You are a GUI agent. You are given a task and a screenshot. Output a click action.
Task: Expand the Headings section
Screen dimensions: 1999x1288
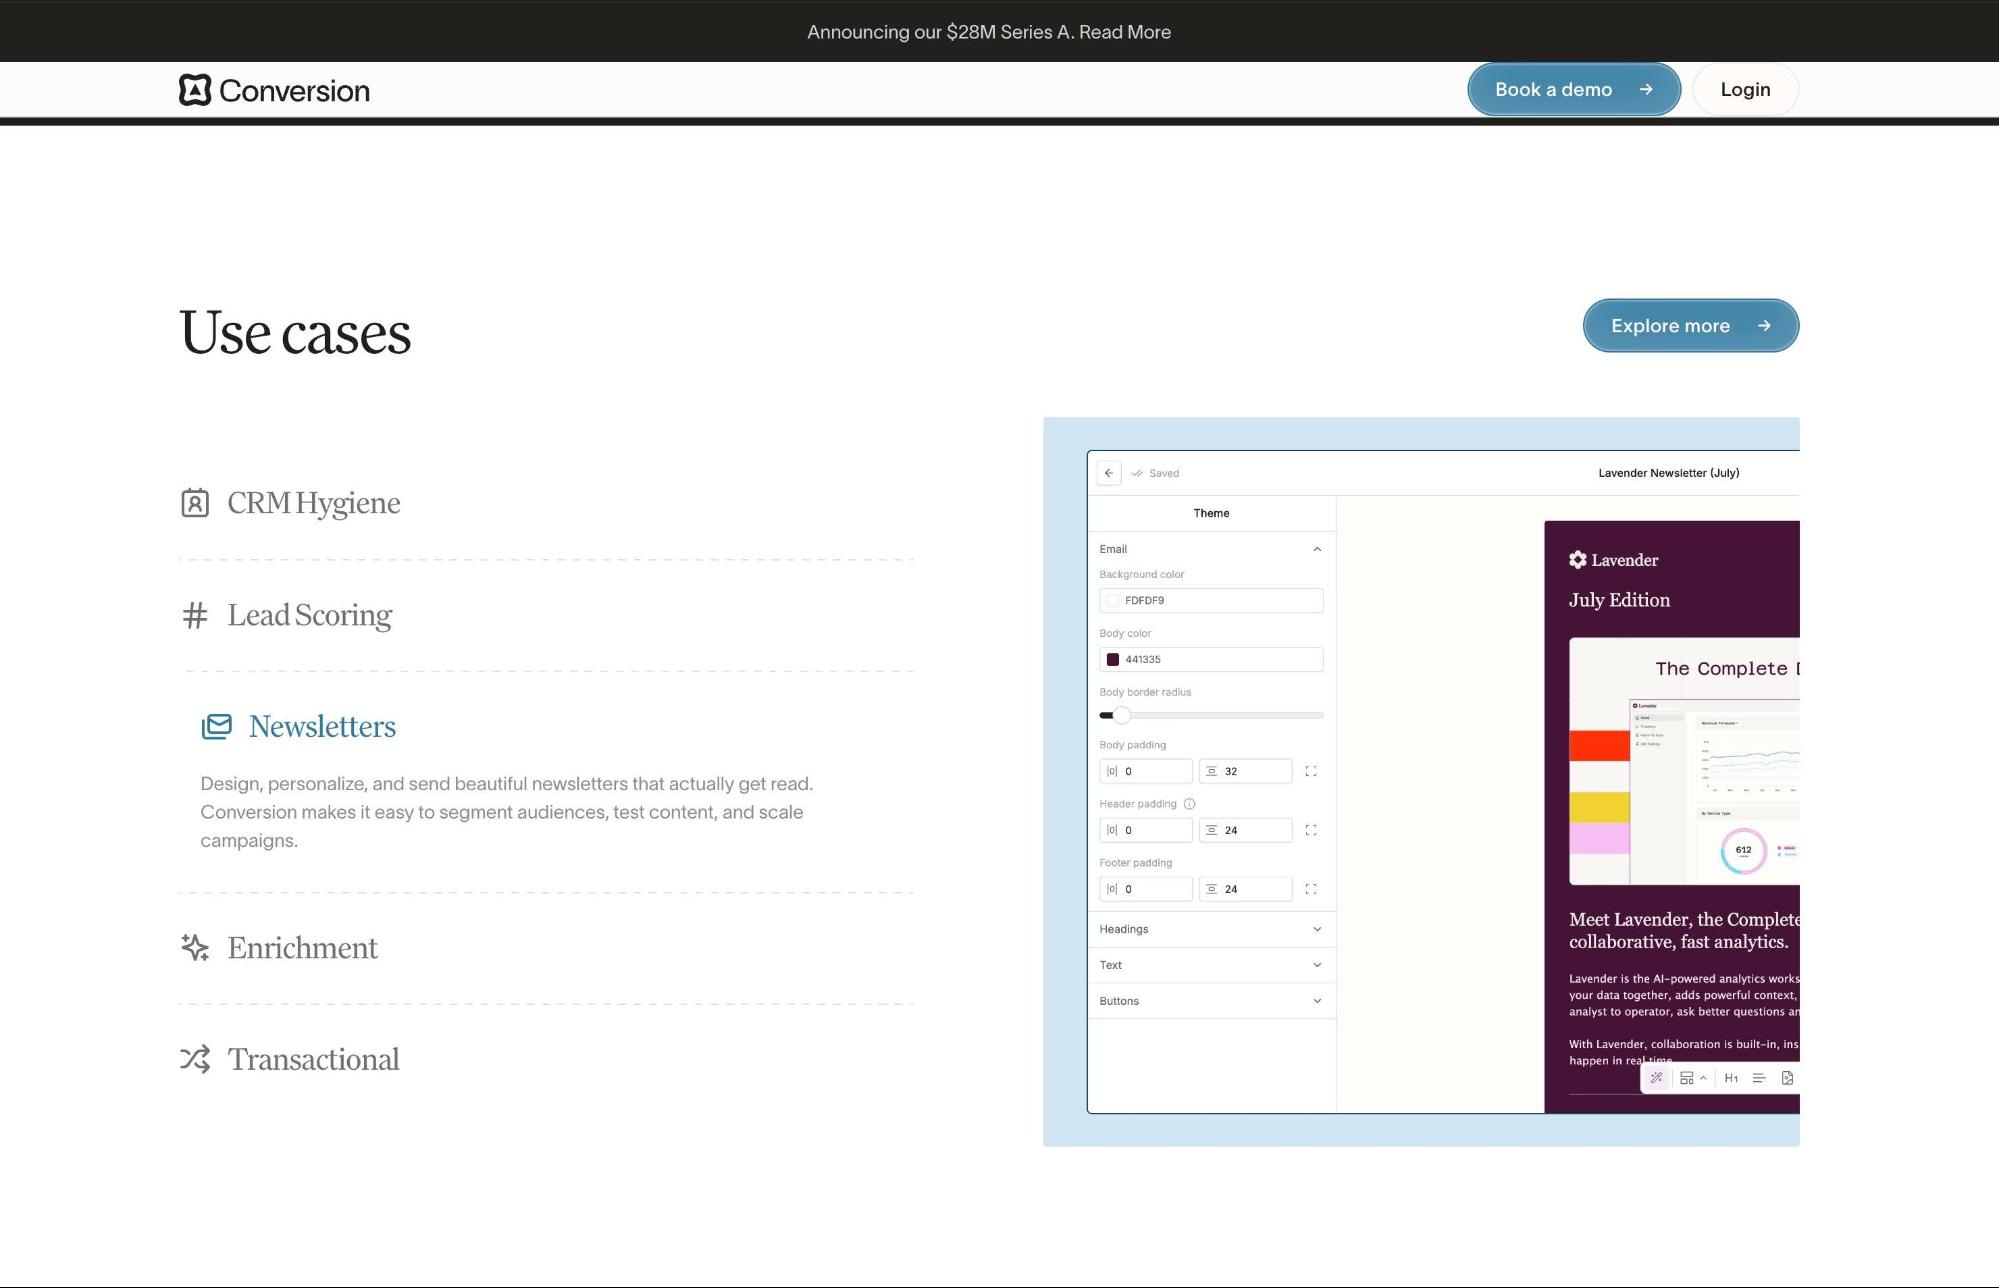point(1316,929)
